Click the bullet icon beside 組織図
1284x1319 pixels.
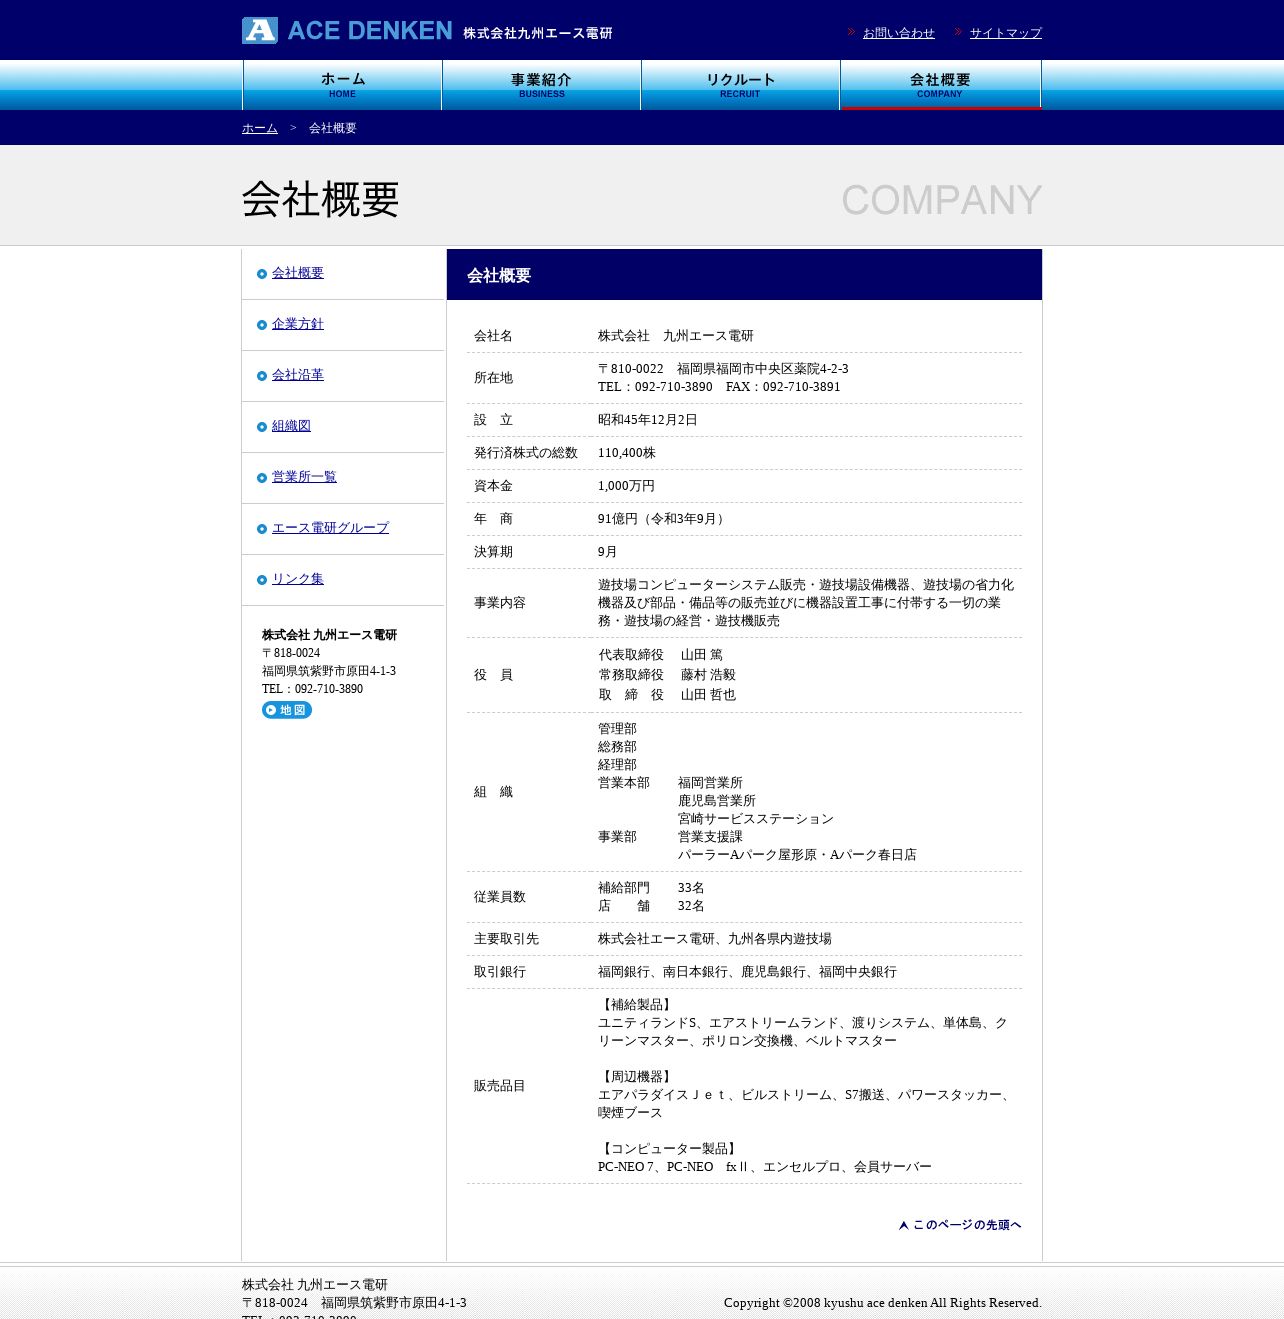pos(262,427)
